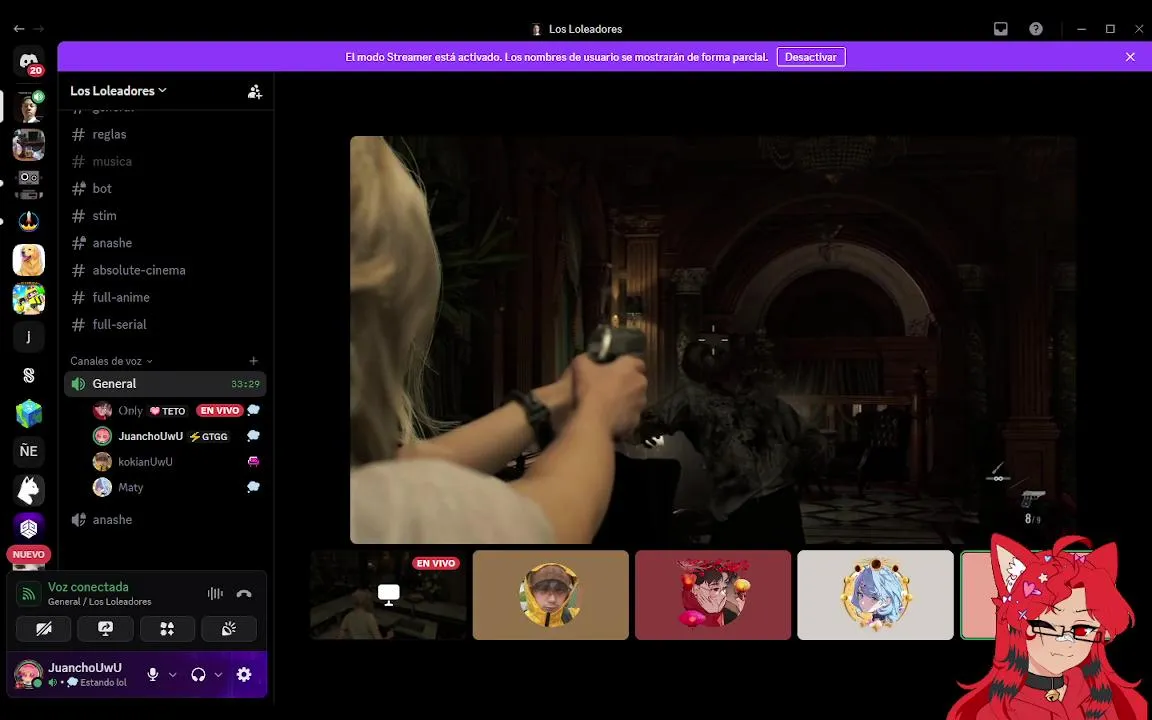Open the rocket server icon in sidebar
Screen dimensions: 1152x720
click(x=29, y=221)
